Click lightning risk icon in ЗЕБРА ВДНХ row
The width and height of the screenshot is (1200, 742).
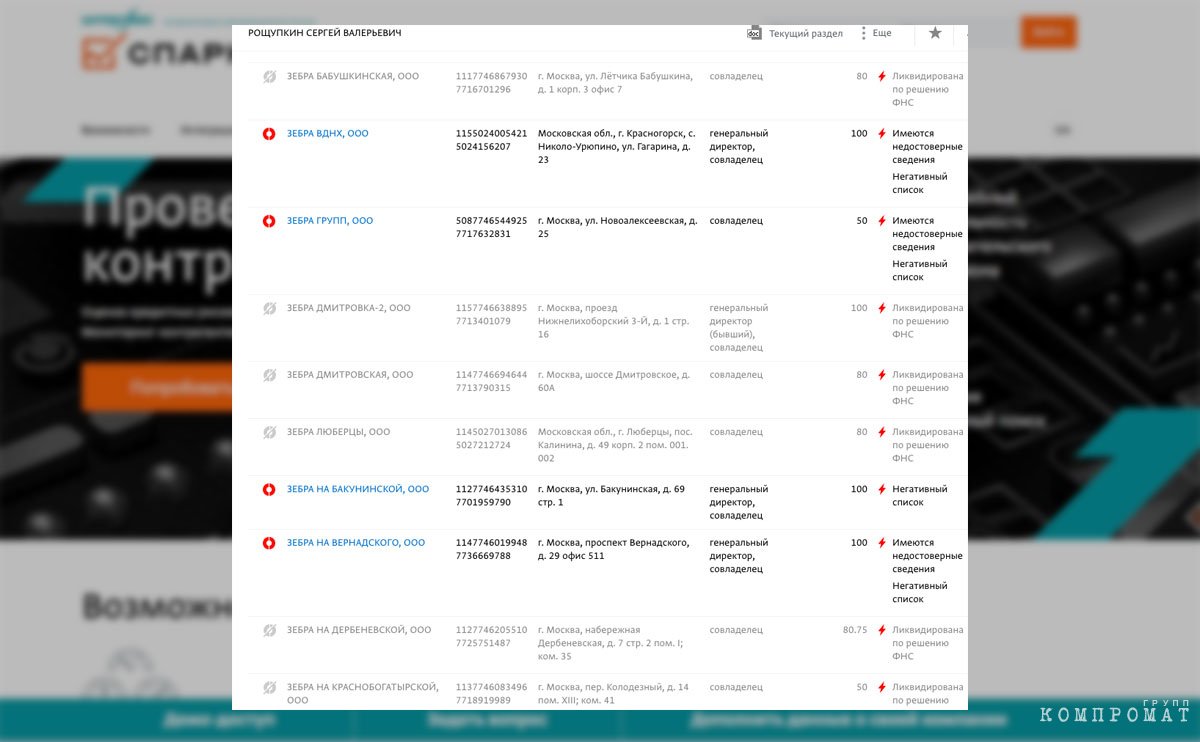click(x=881, y=134)
